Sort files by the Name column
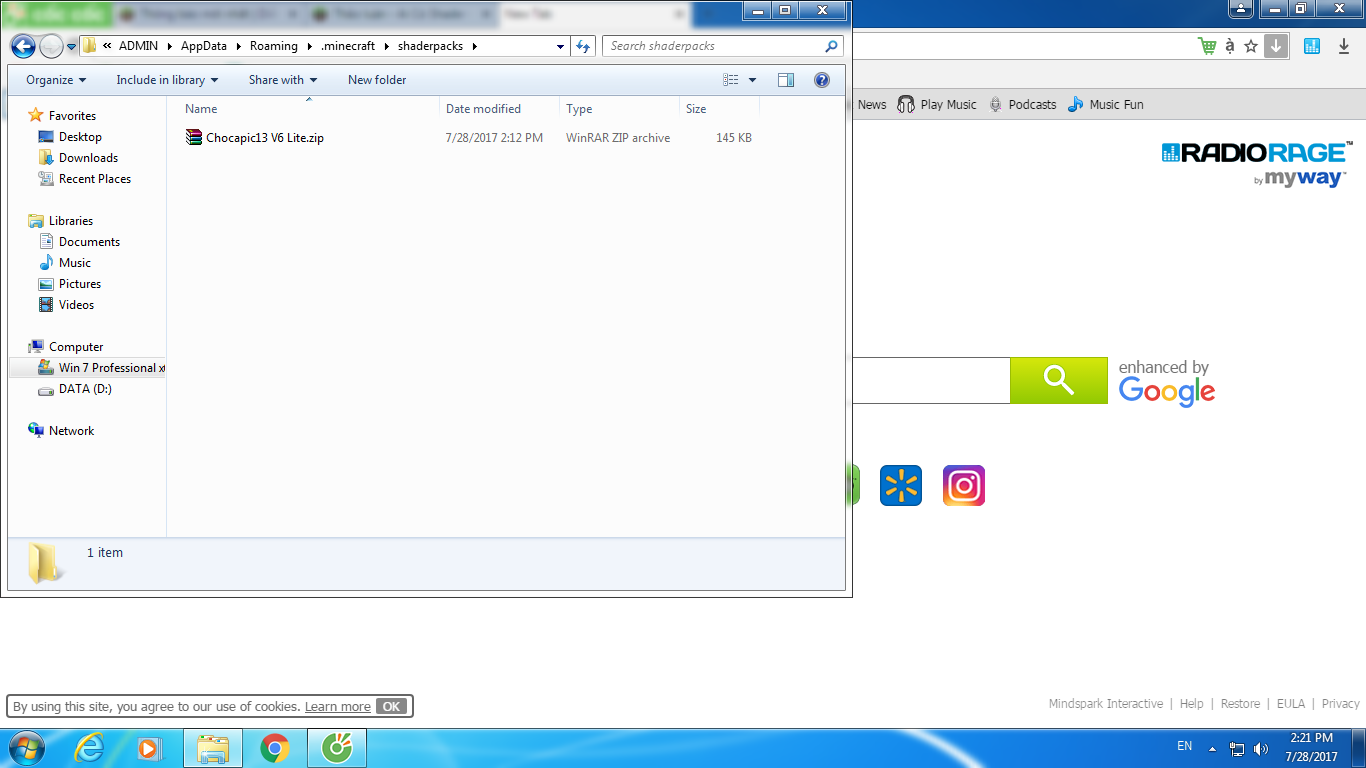Screen dimensions: 1366x768 pos(309,109)
